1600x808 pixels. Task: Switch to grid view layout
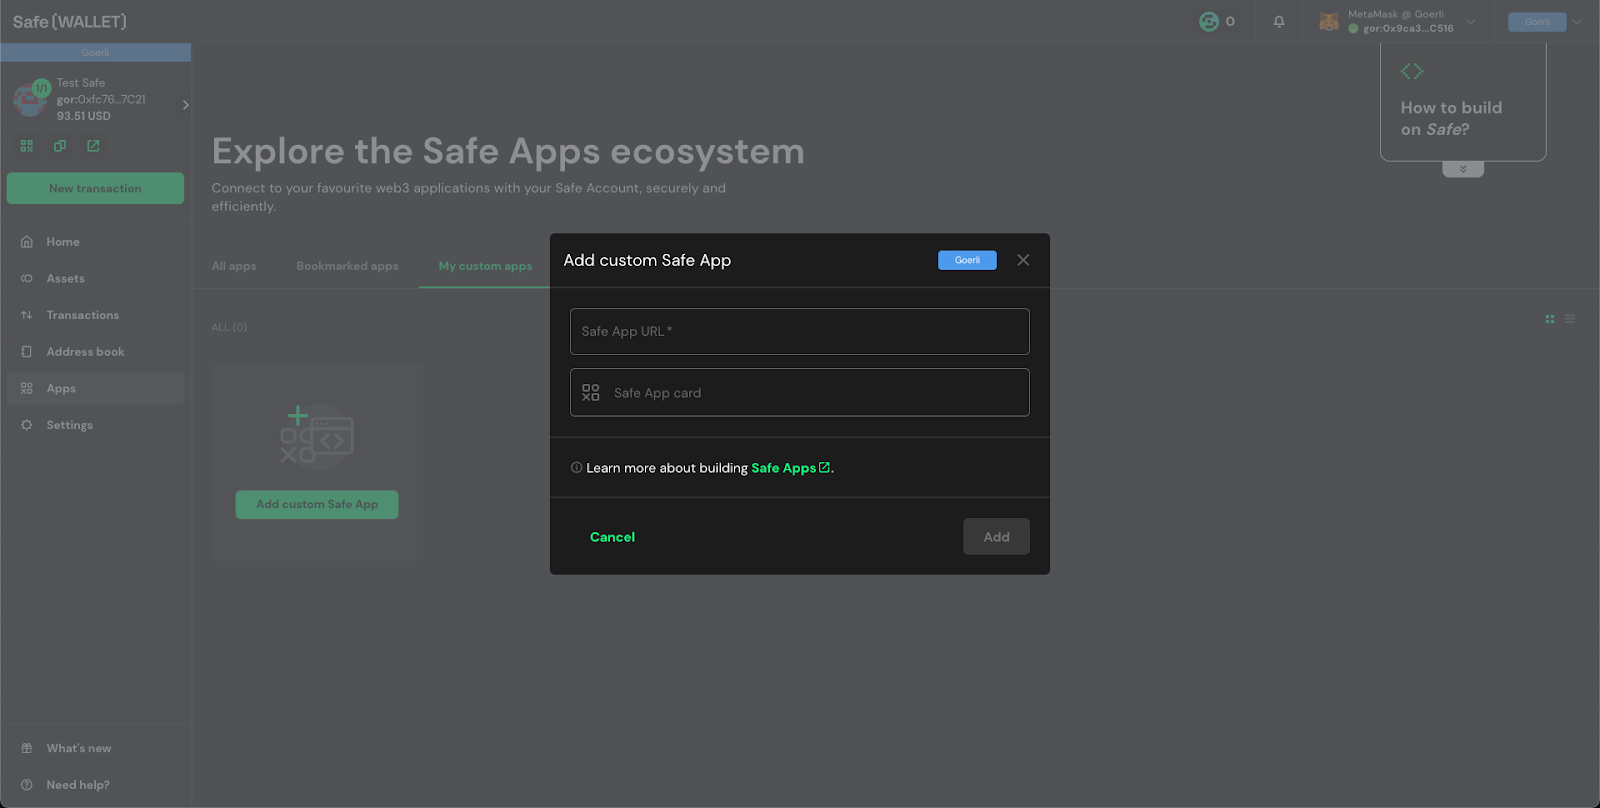pyautogui.click(x=1550, y=319)
